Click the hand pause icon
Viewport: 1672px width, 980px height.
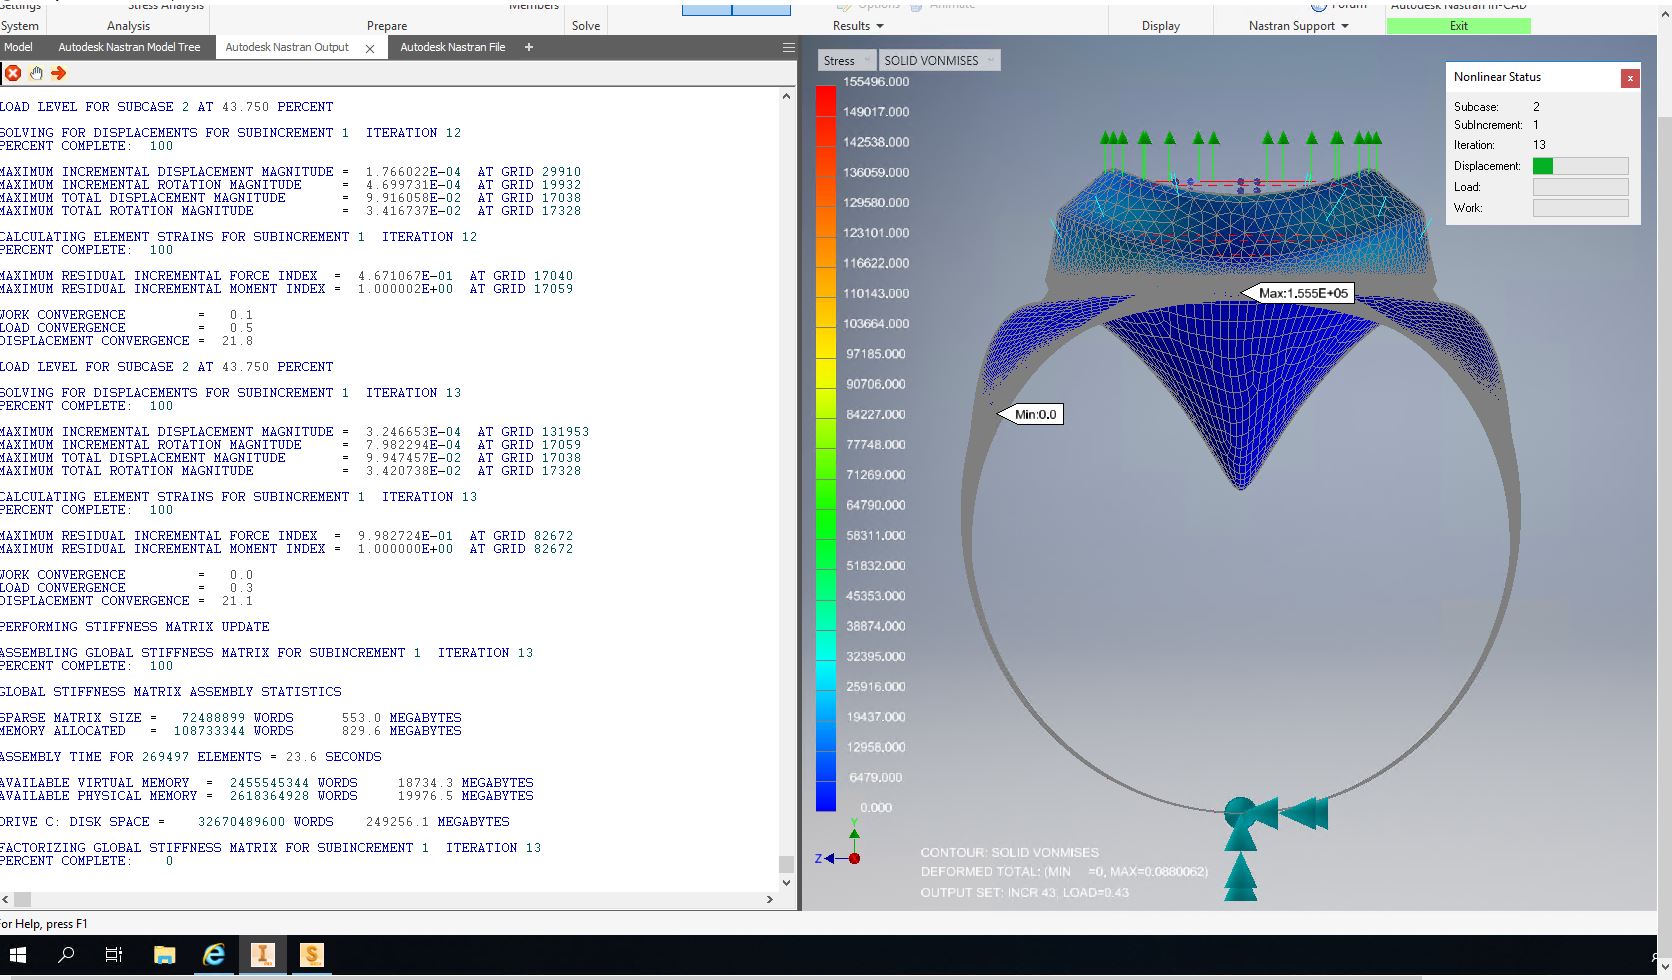36,73
